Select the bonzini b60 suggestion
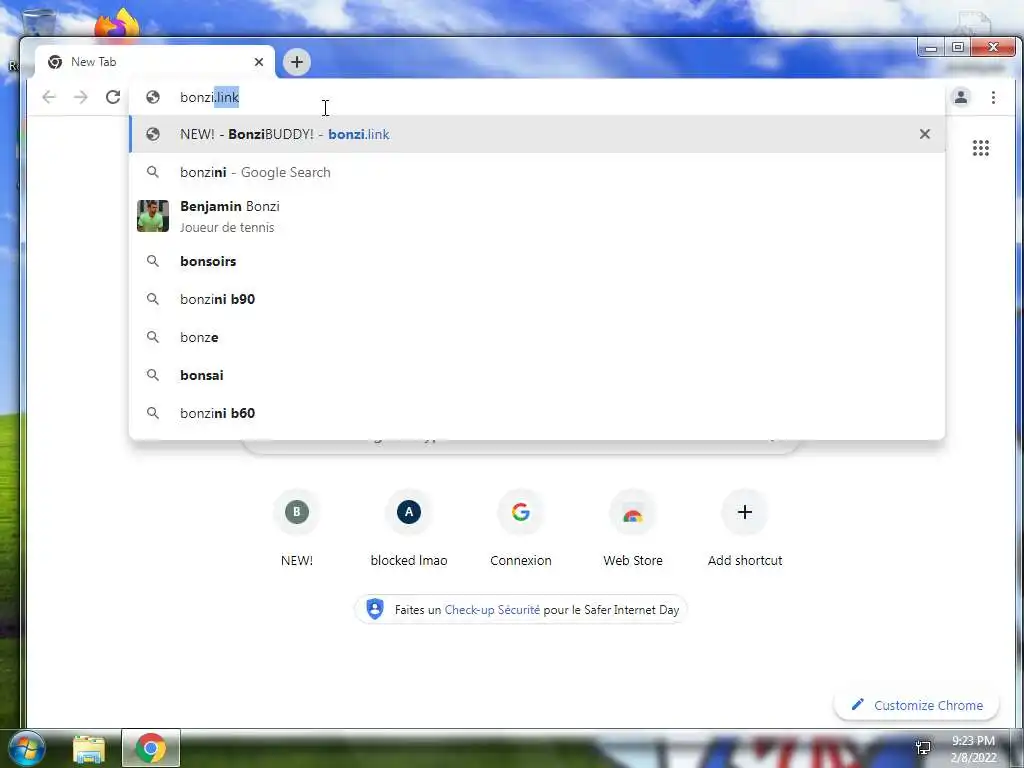This screenshot has height=768, width=1024. 537,413
